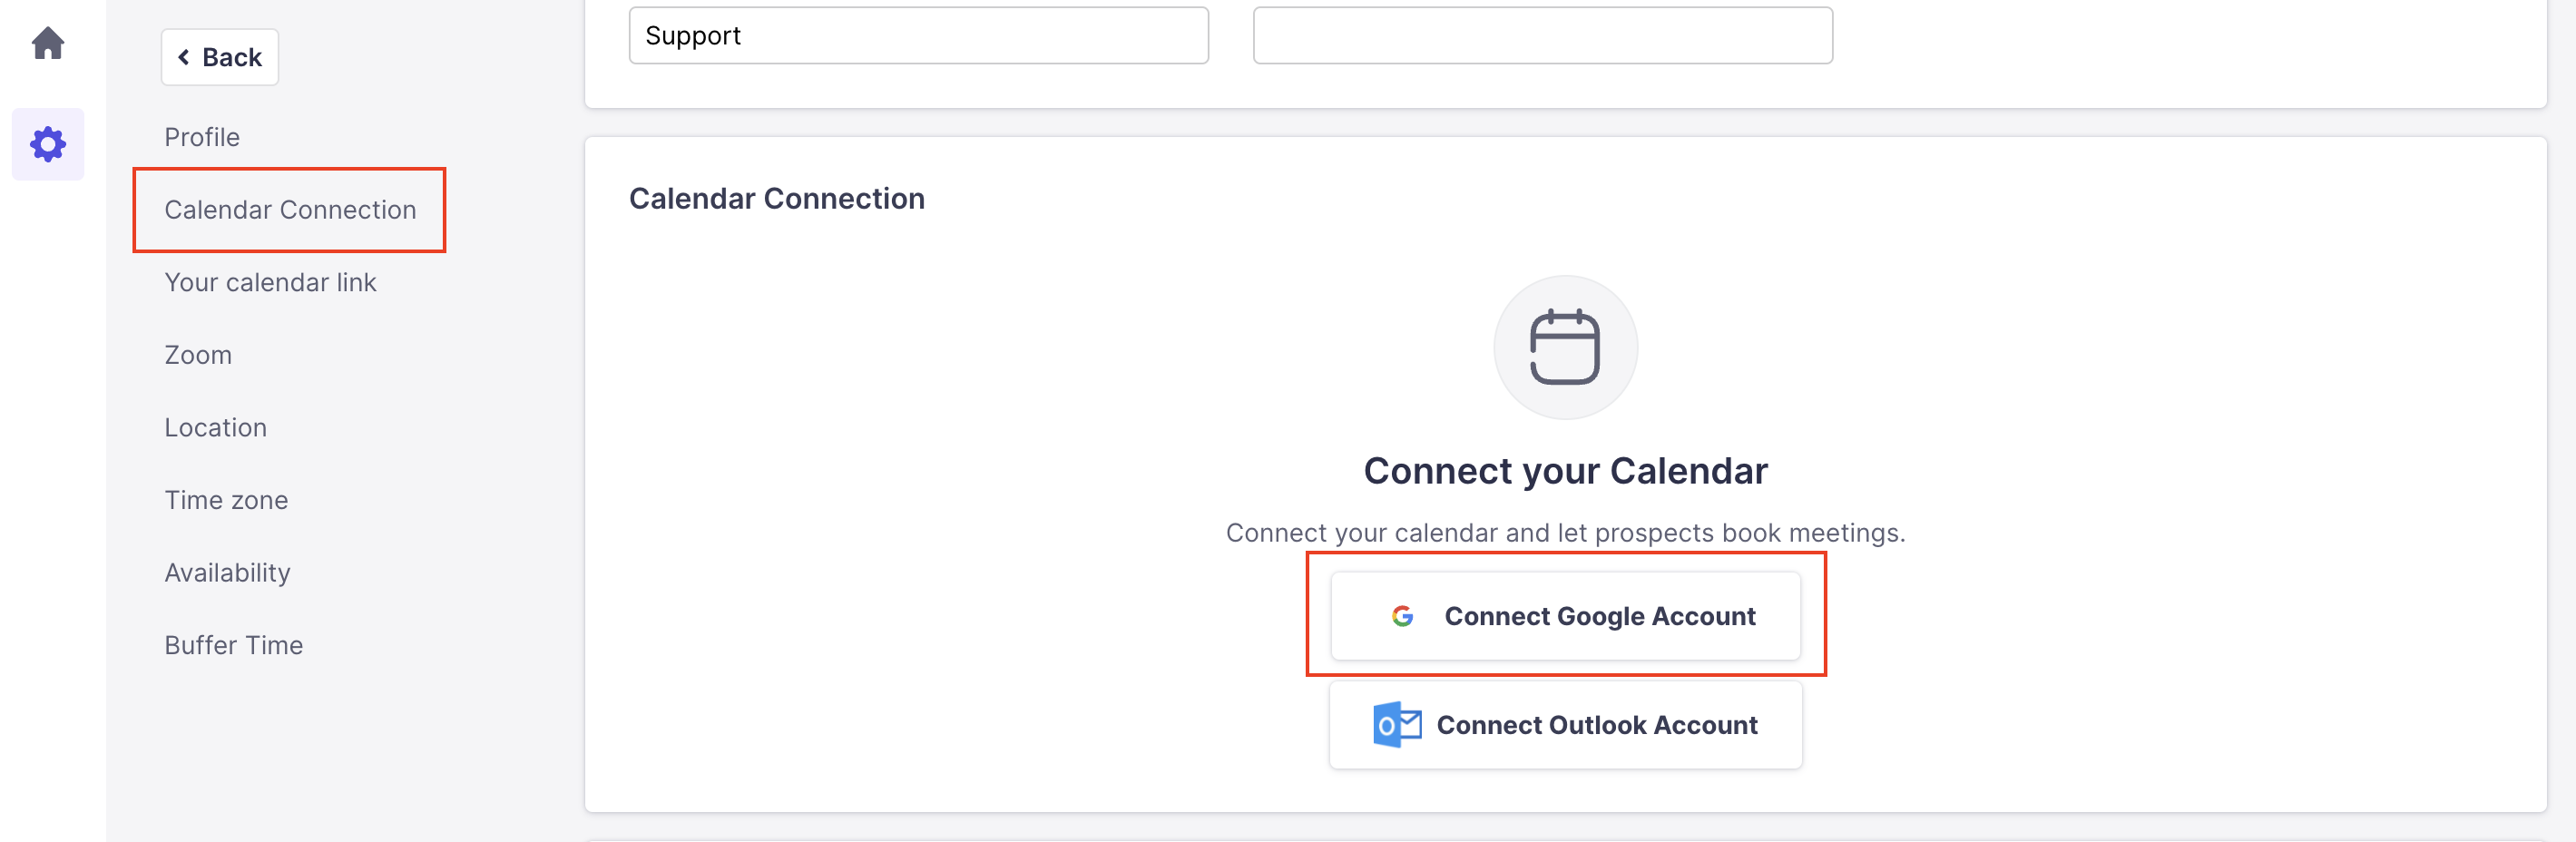
Task: Open Your calendar link settings
Action: tap(270, 283)
